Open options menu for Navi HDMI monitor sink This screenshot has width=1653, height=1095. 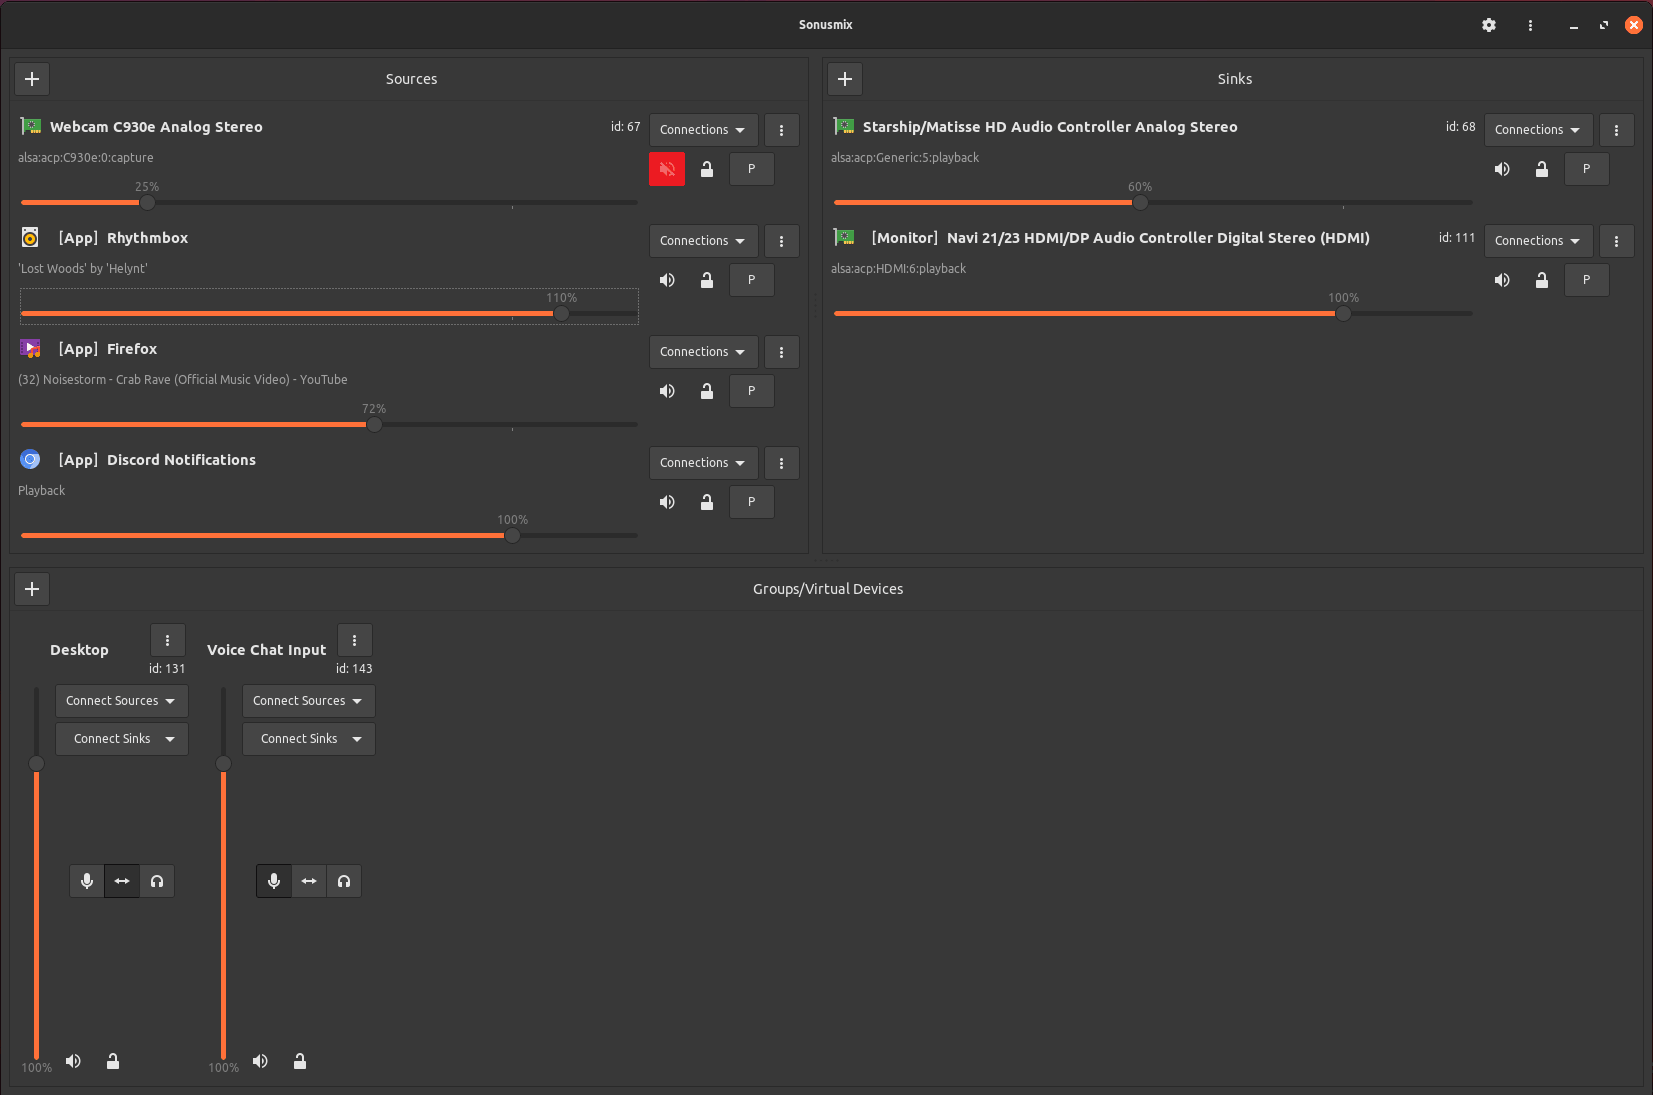(1617, 241)
